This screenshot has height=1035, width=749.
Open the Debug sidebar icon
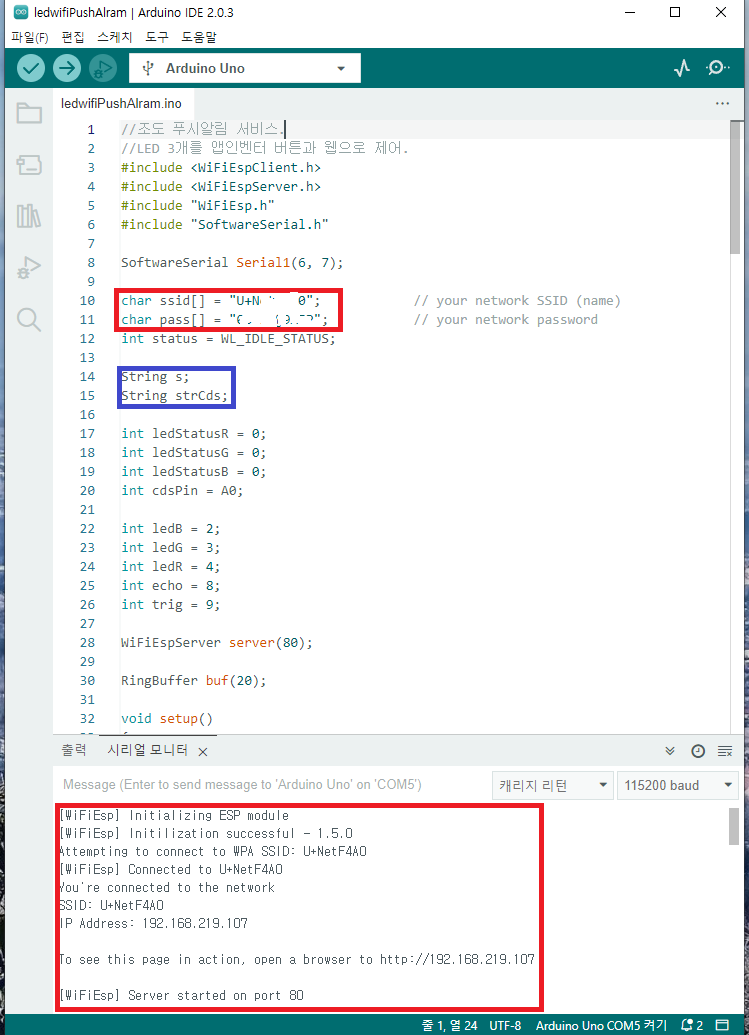click(x=29, y=268)
